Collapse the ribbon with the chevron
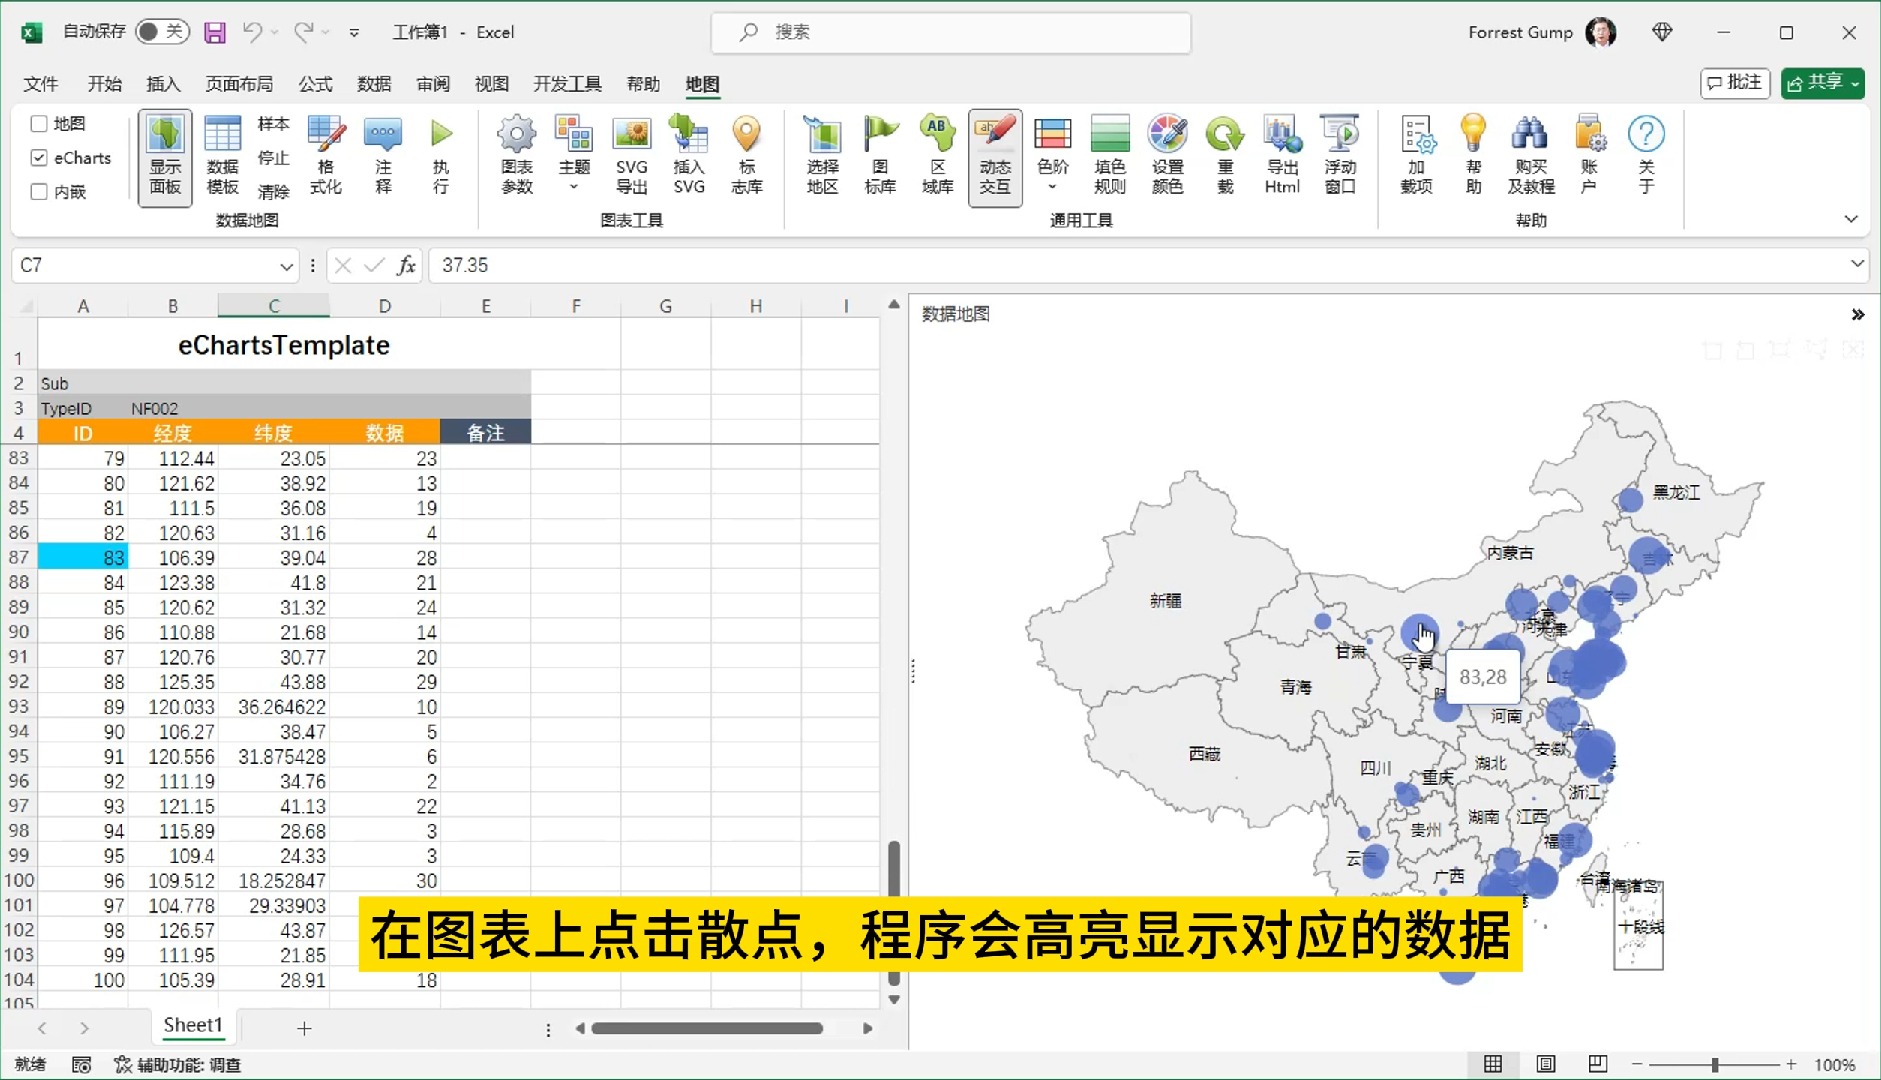This screenshot has height=1080, width=1881. tap(1851, 219)
